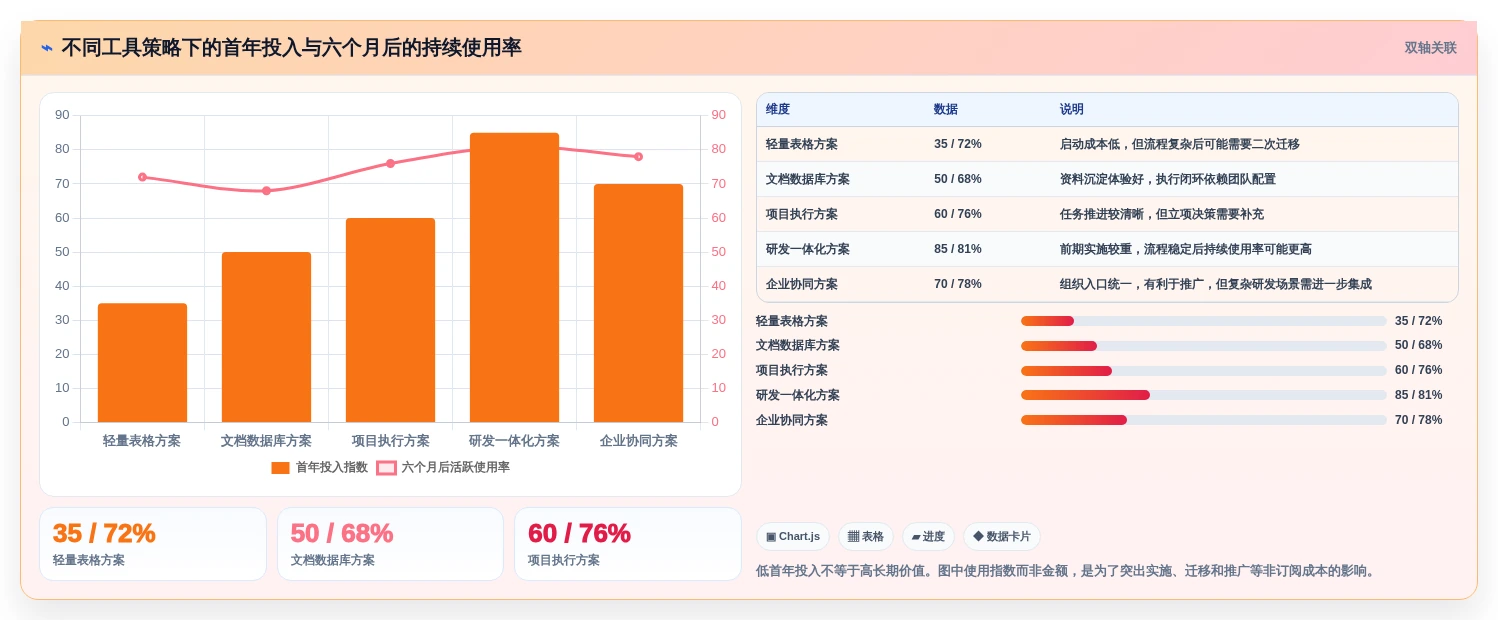The height and width of the screenshot is (620, 1498).
Task: Toggle the 六个月后活跃使用率 legend entry
Action: pyautogui.click(x=443, y=467)
